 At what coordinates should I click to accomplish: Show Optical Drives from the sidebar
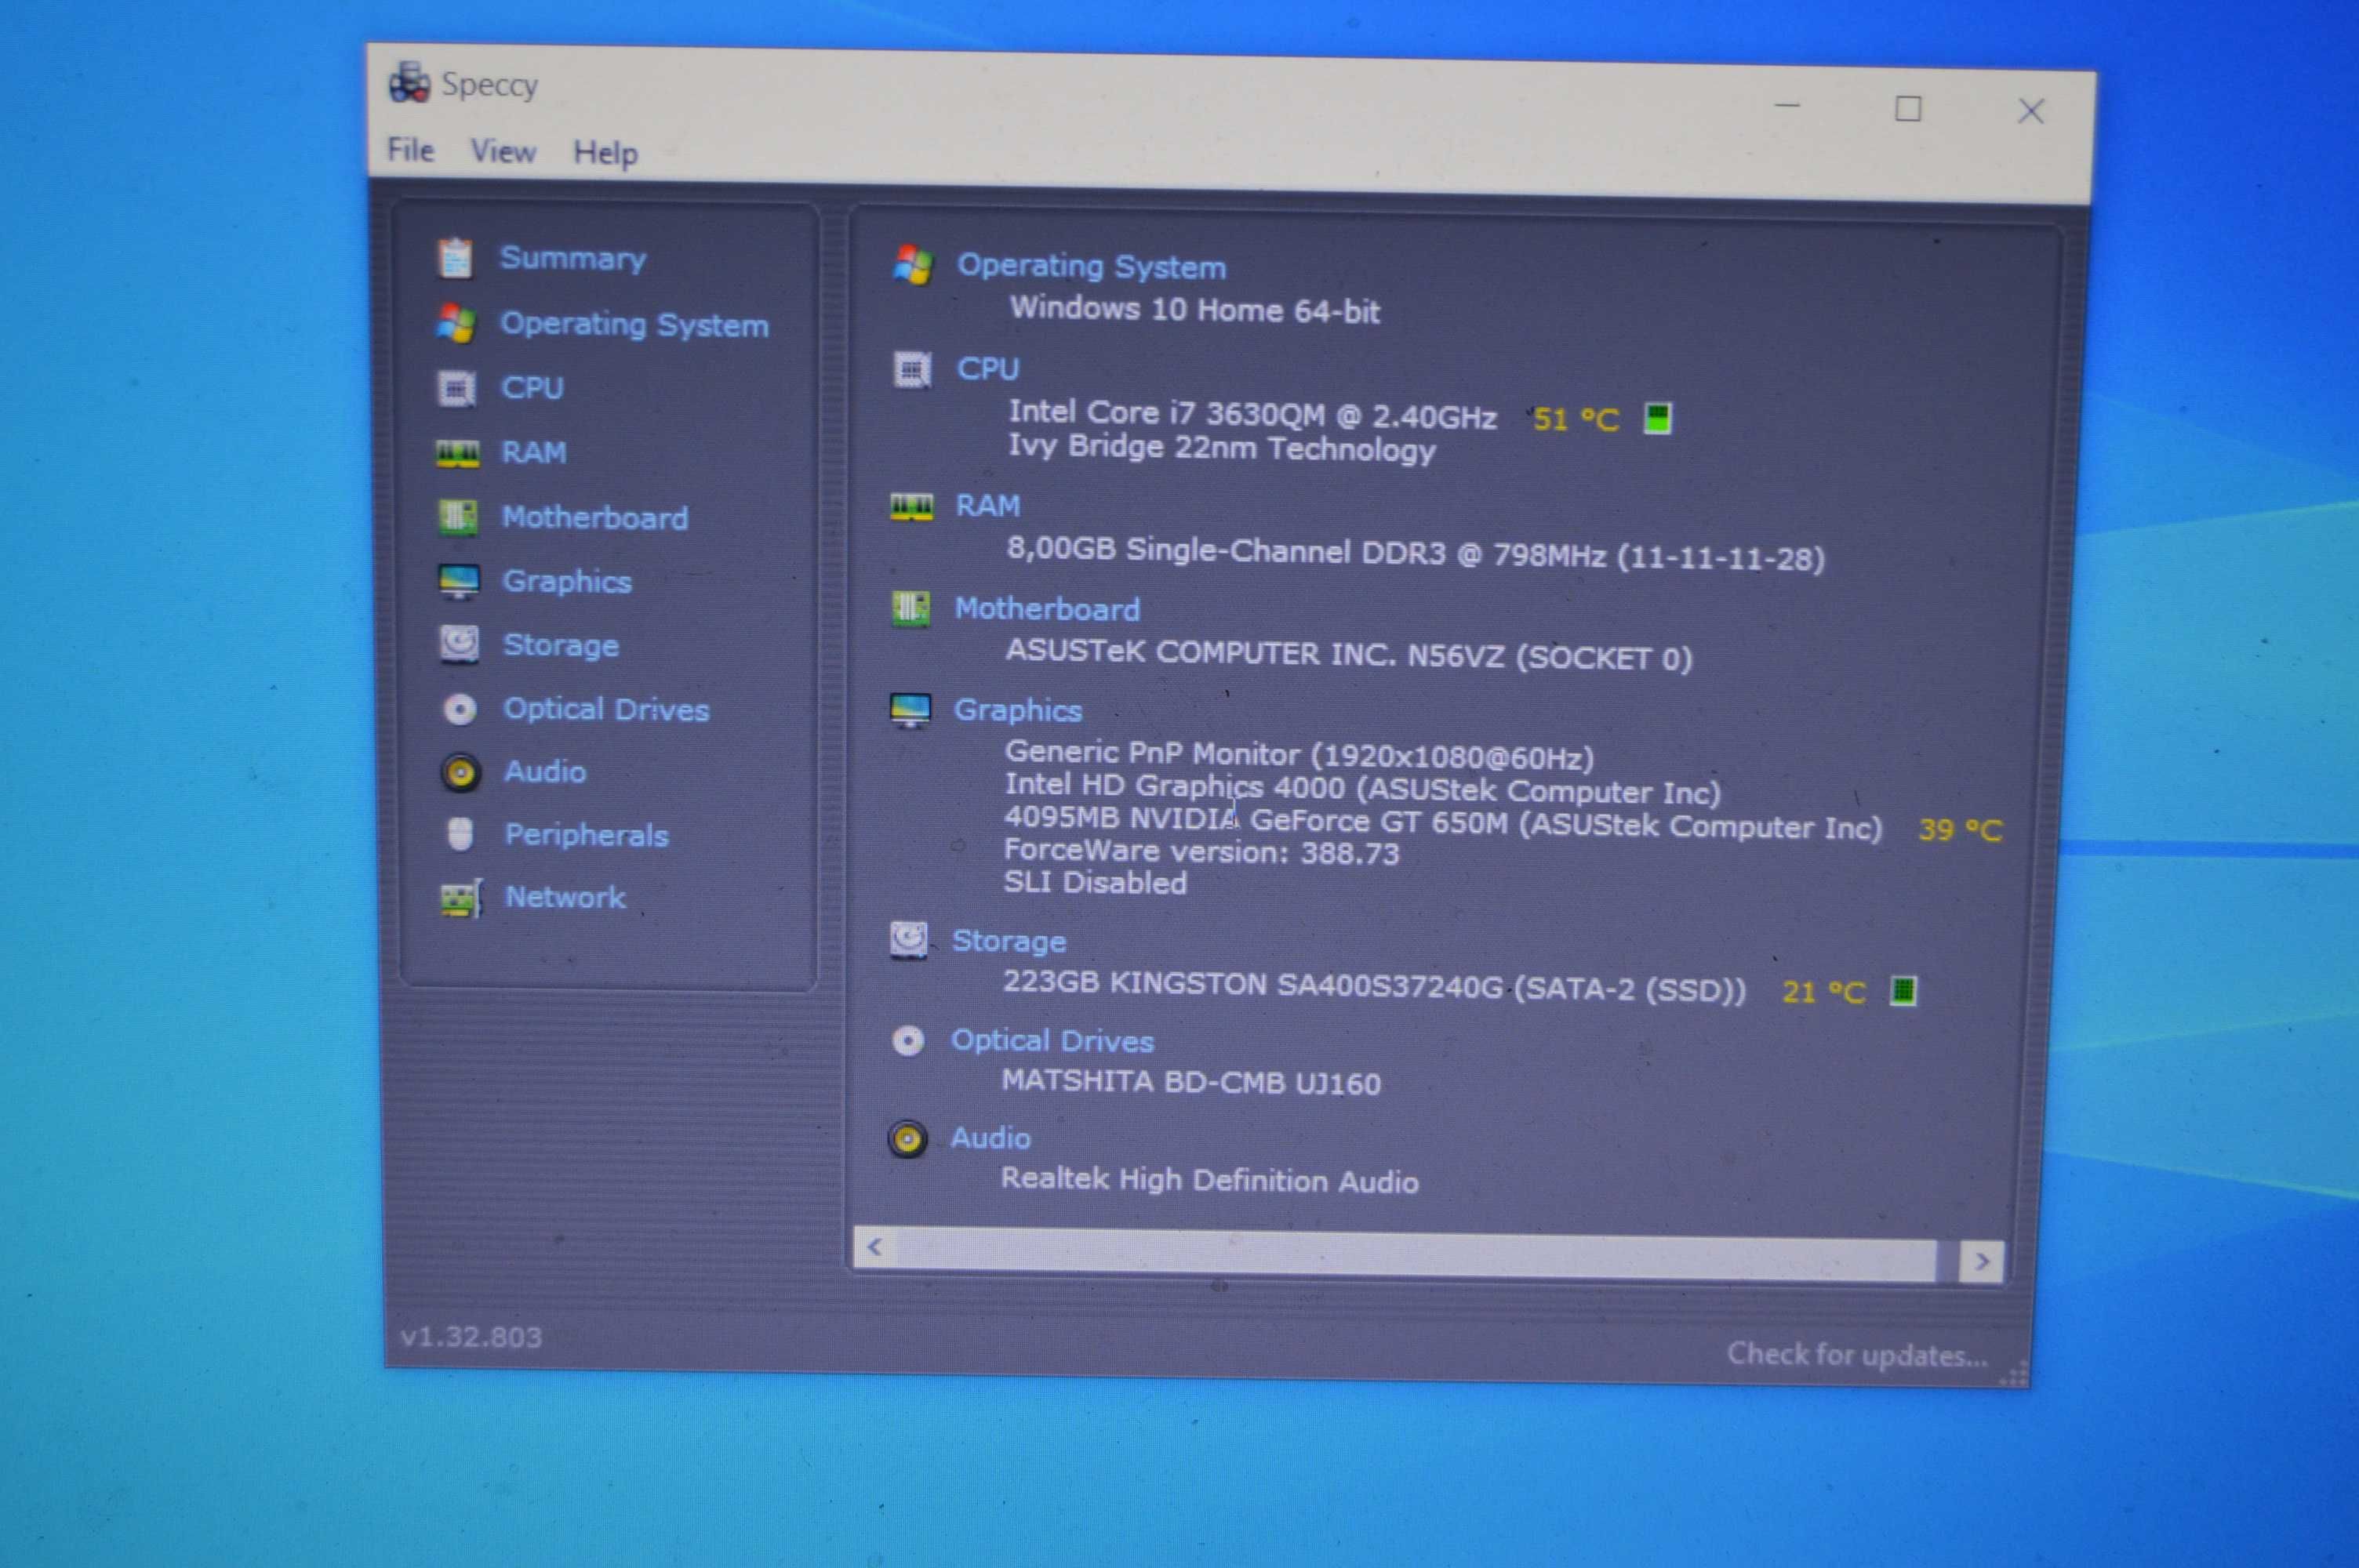click(606, 710)
